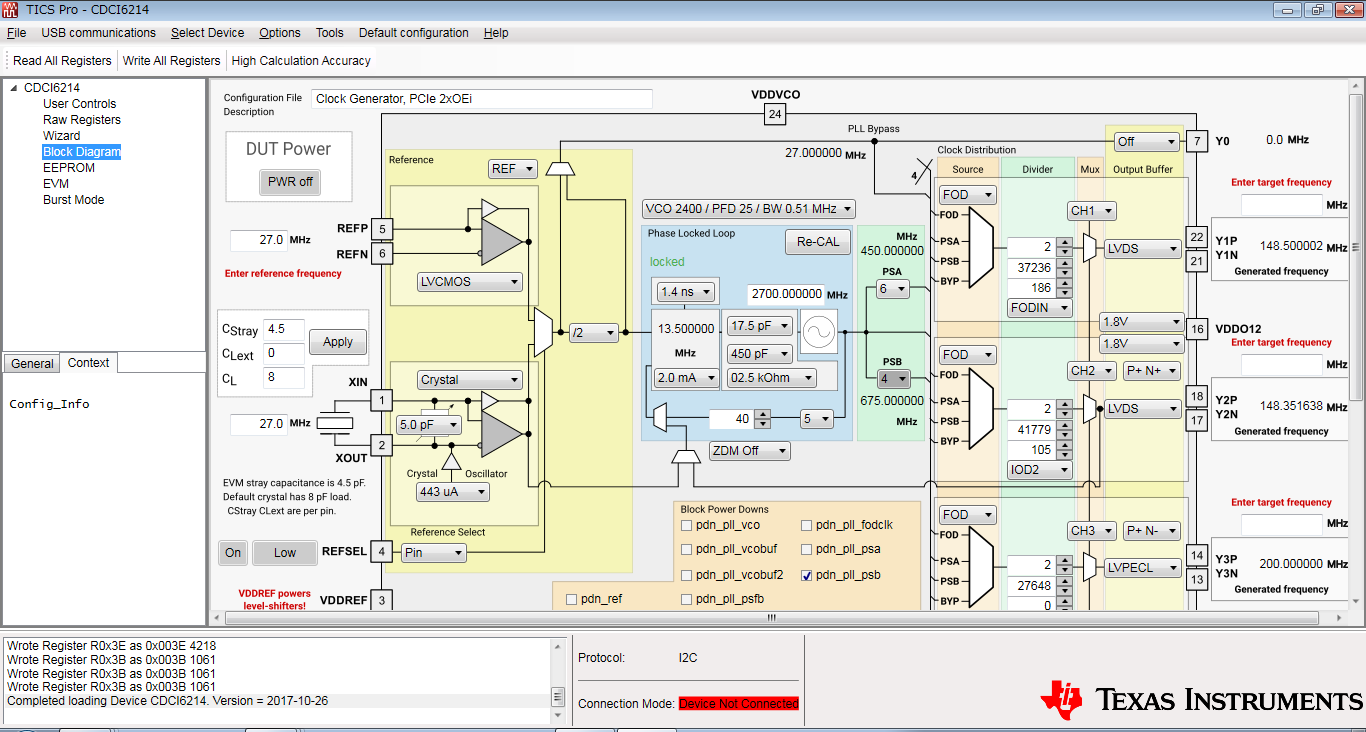Image resolution: width=1366 pixels, height=732 pixels.
Task: Open the REF source dropdown
Action: [513, 169]
